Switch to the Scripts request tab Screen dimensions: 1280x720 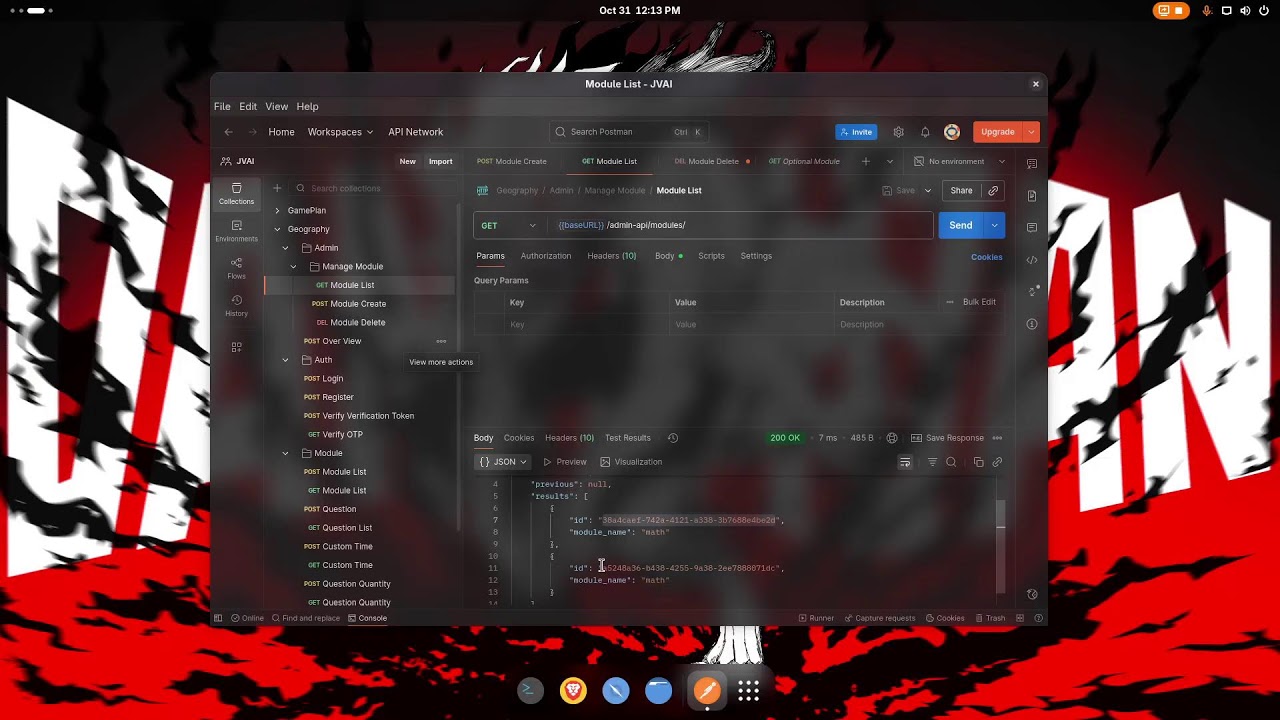click(711, 256)
